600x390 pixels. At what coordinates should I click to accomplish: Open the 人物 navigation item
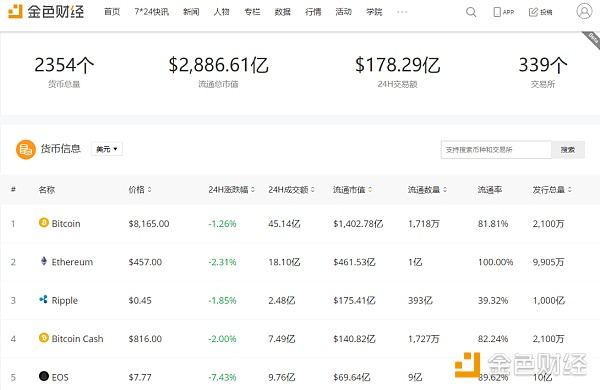pos(222,12)
